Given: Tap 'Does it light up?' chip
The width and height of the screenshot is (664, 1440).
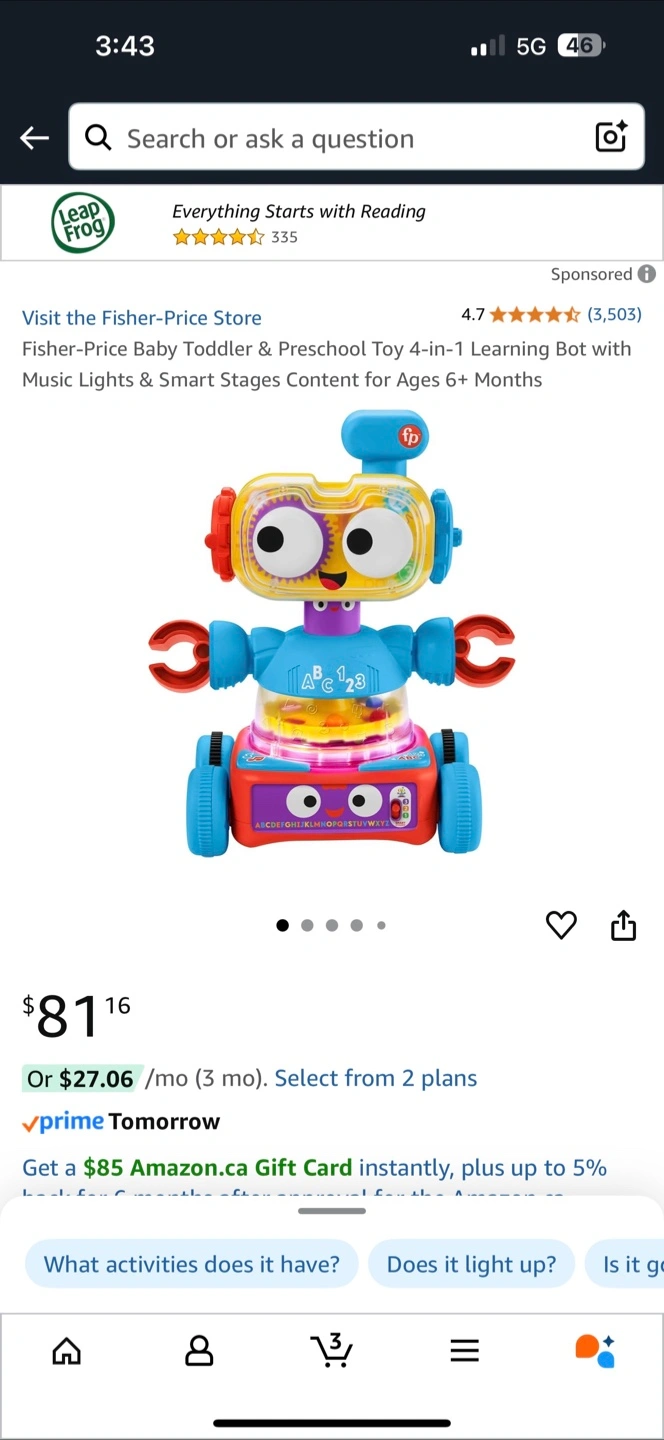Looking at the screenshot, I should [x=471, y=1264].
